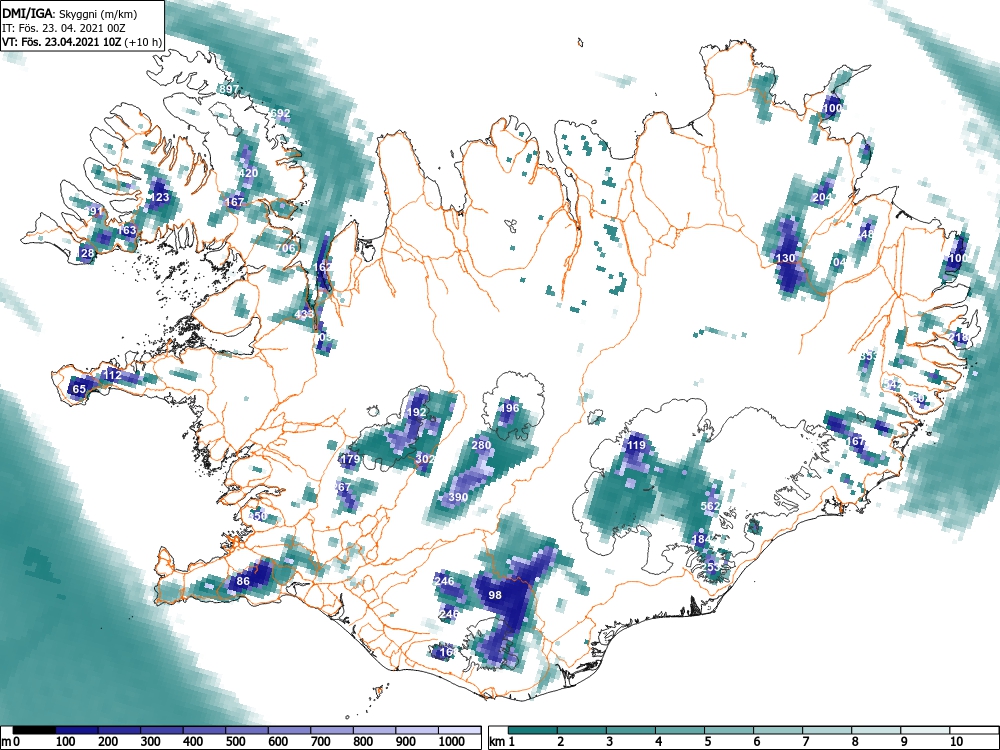The image size is (1000, 750).
Task: Click the dark navy 100–200 m legend segment
Action: (x=77, y=730)
